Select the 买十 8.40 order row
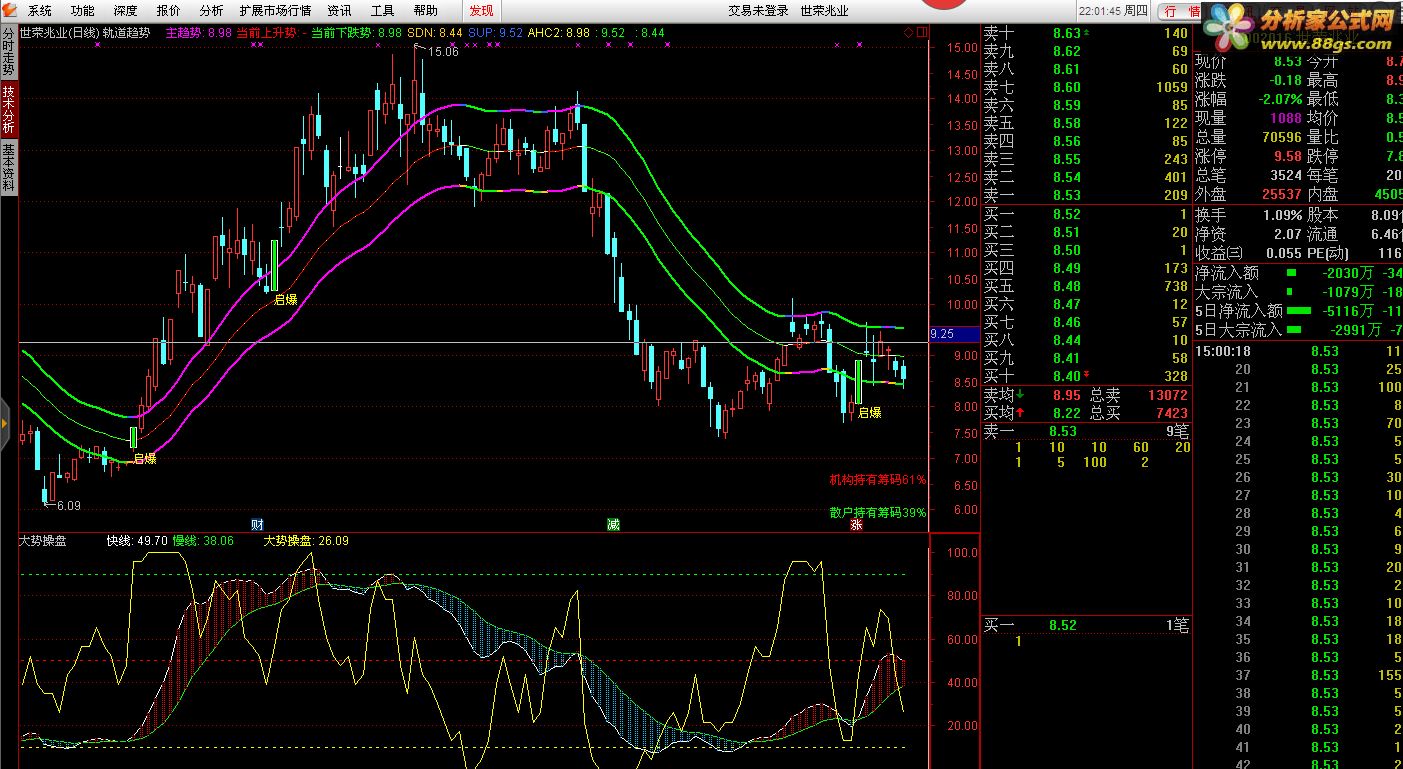Image resolution: width=1403 pixels, height=769 pixels. 1086,376
